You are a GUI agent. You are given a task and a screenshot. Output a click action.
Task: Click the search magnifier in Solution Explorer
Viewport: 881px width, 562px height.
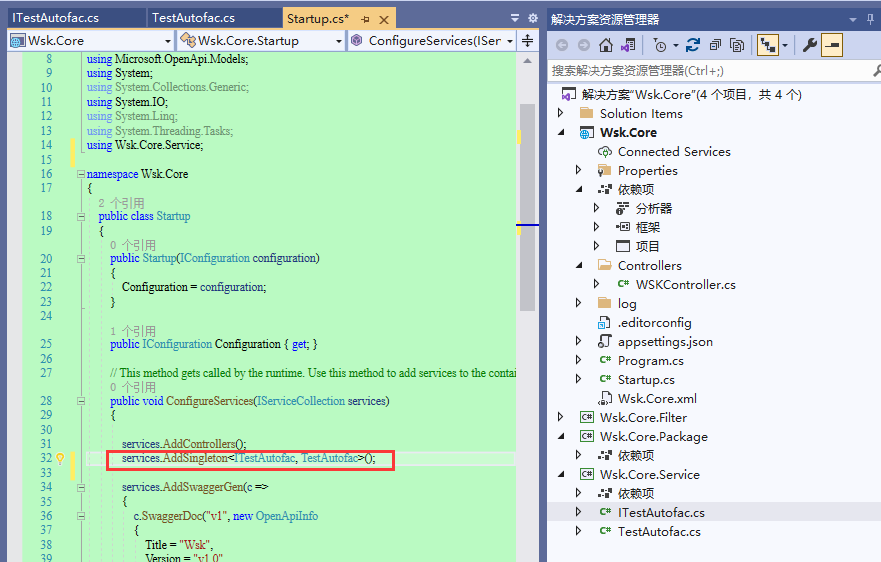[877, 70]
